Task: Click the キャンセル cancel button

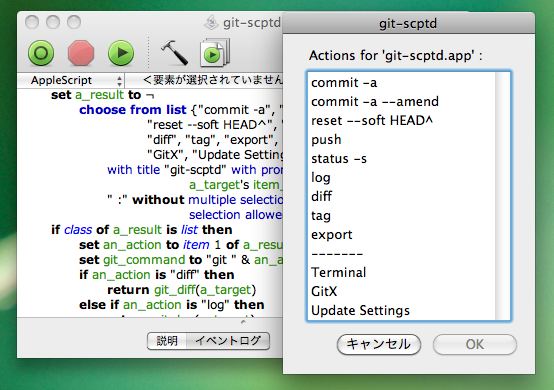Action: click(379, 344)
